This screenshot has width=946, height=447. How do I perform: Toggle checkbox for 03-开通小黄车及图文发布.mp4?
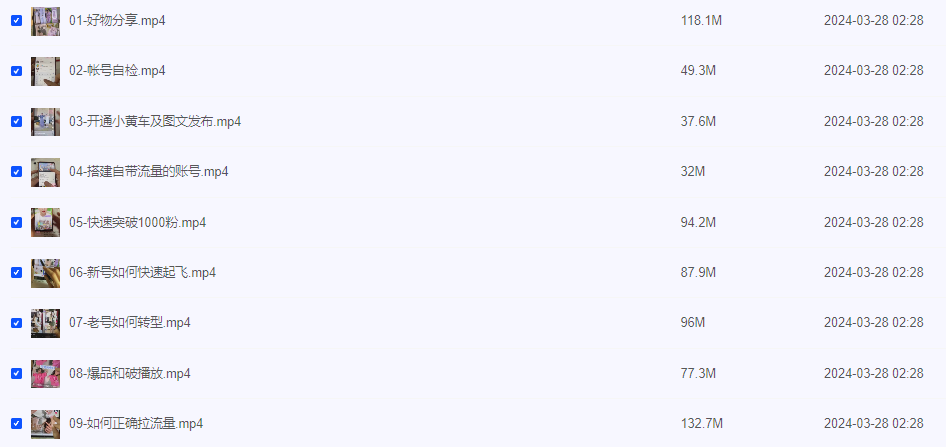point(16,121)
